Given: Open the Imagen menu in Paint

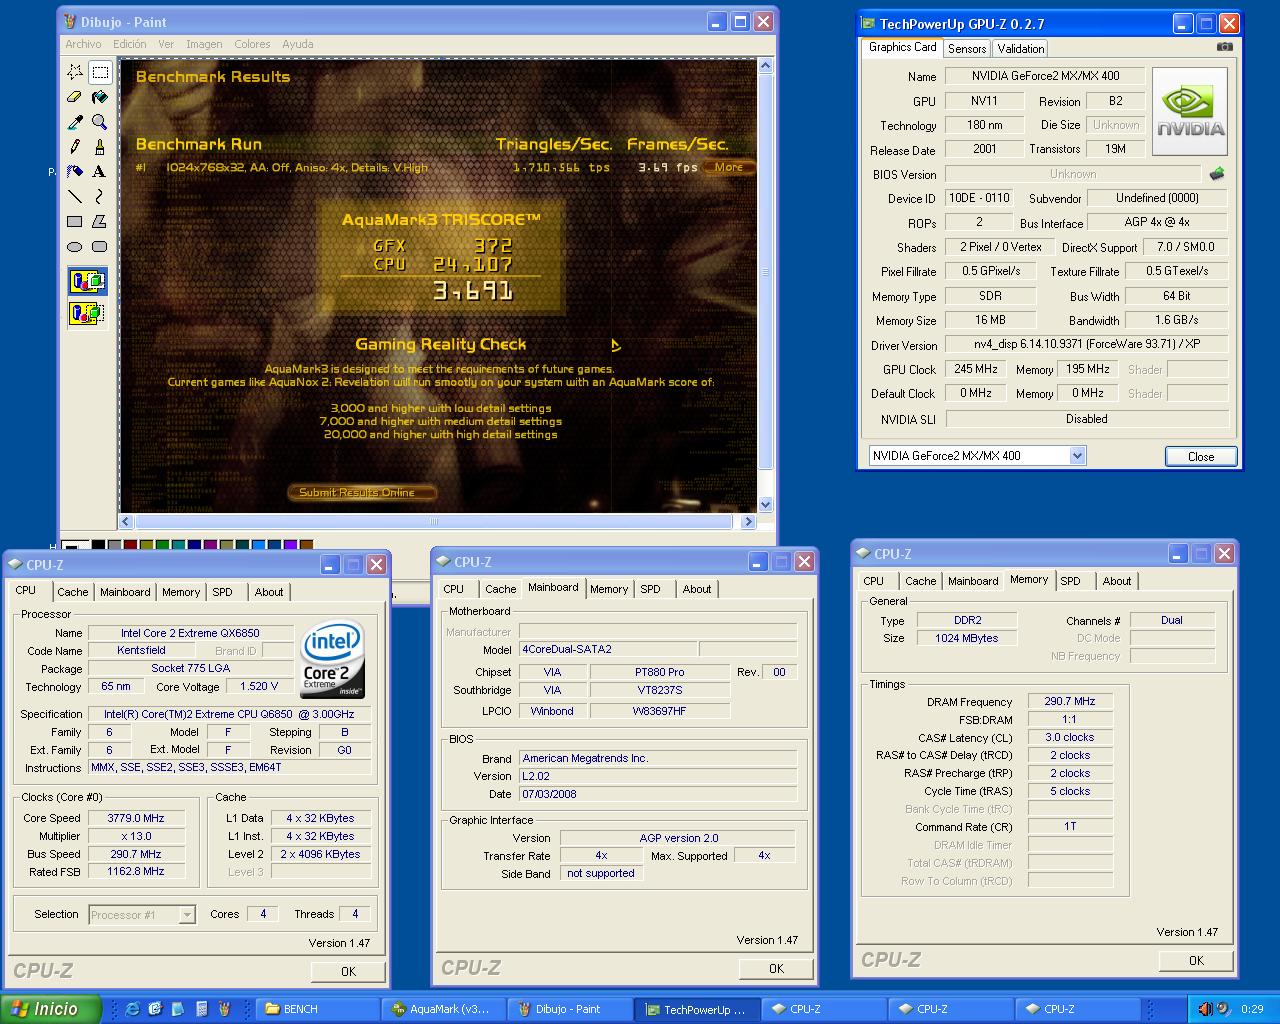Looking at the screenshot, I should 204,44.
